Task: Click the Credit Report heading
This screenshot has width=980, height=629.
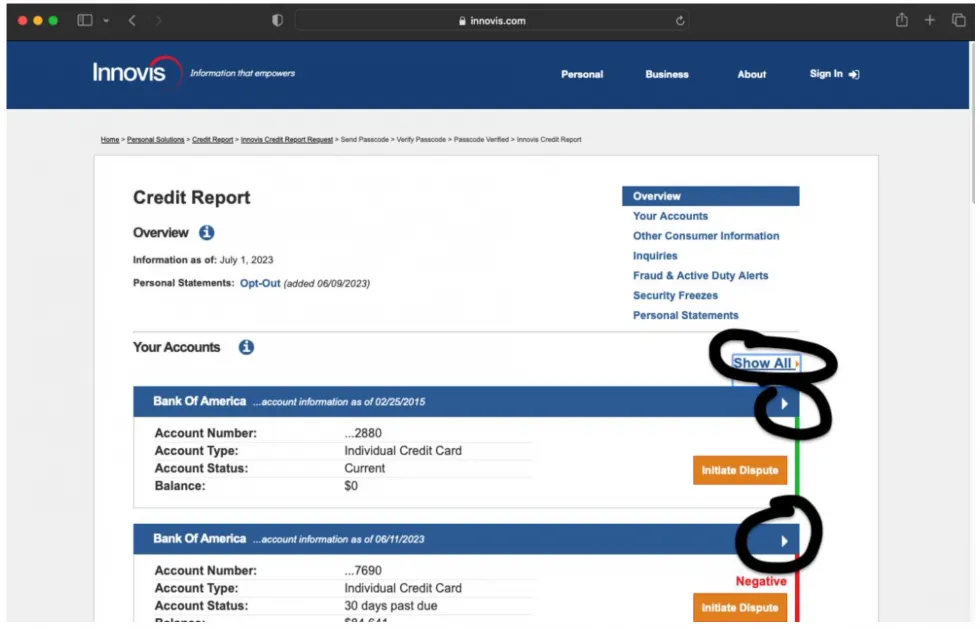Action: [192, 198]
